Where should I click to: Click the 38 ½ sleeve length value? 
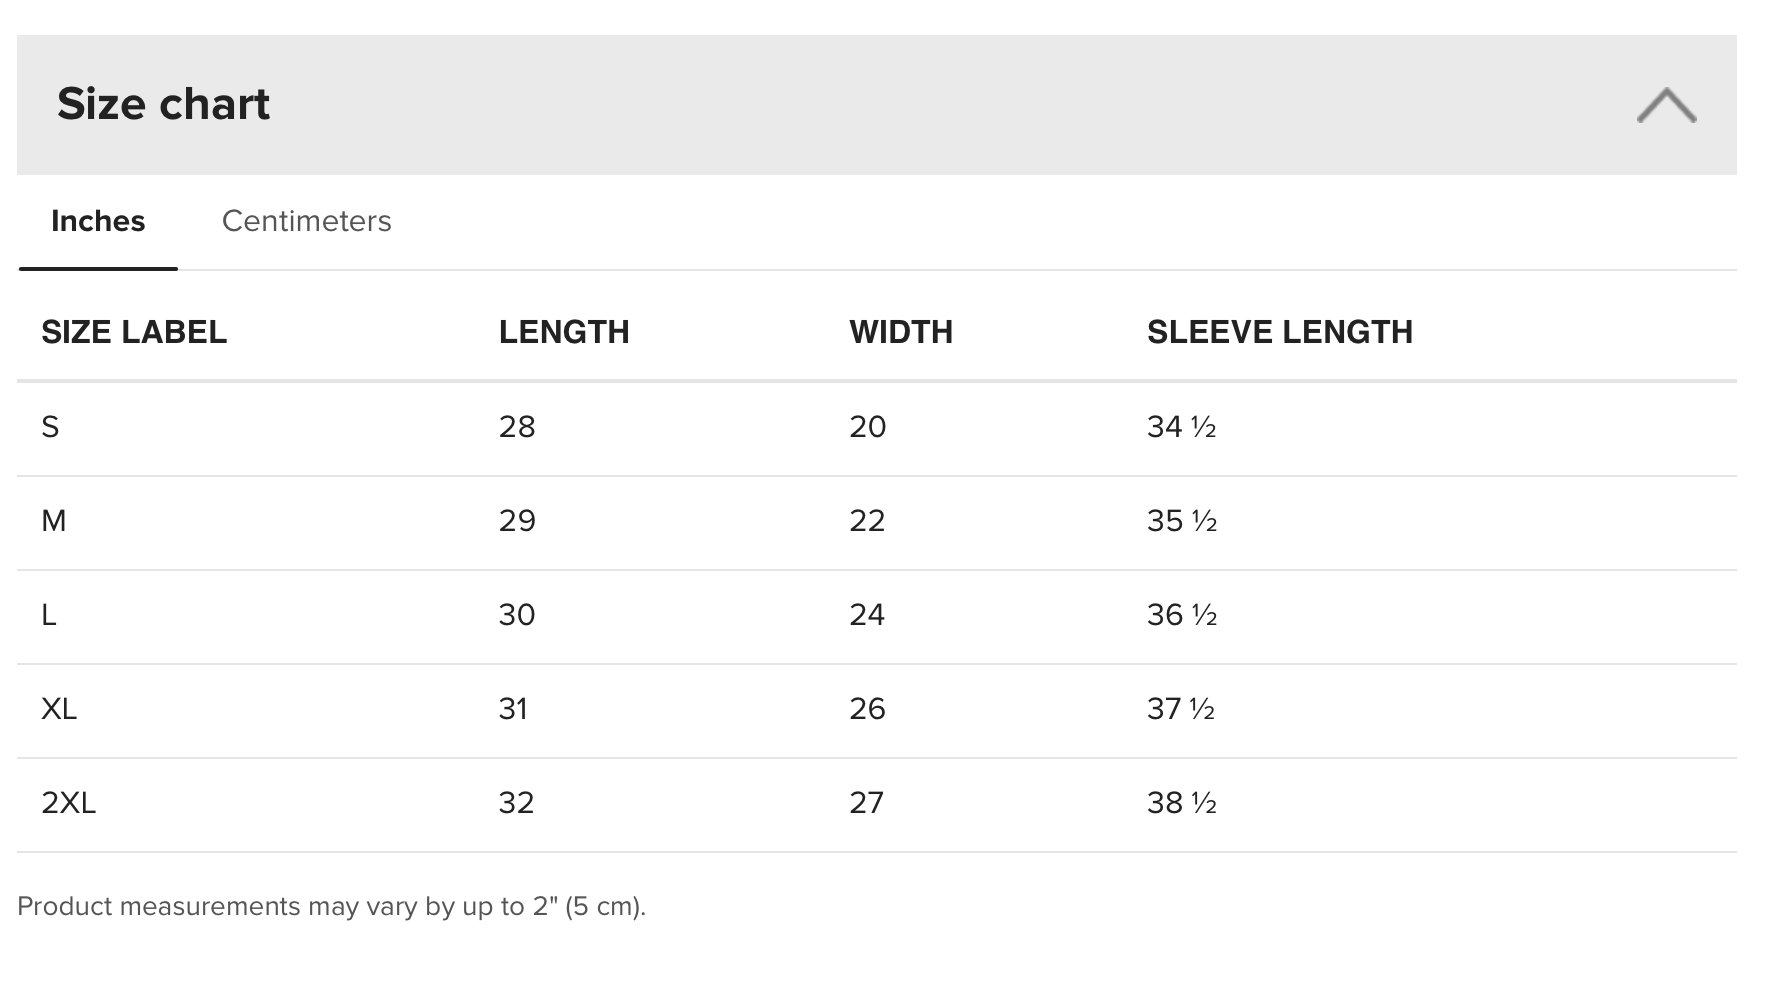[x=1182, y=803]
